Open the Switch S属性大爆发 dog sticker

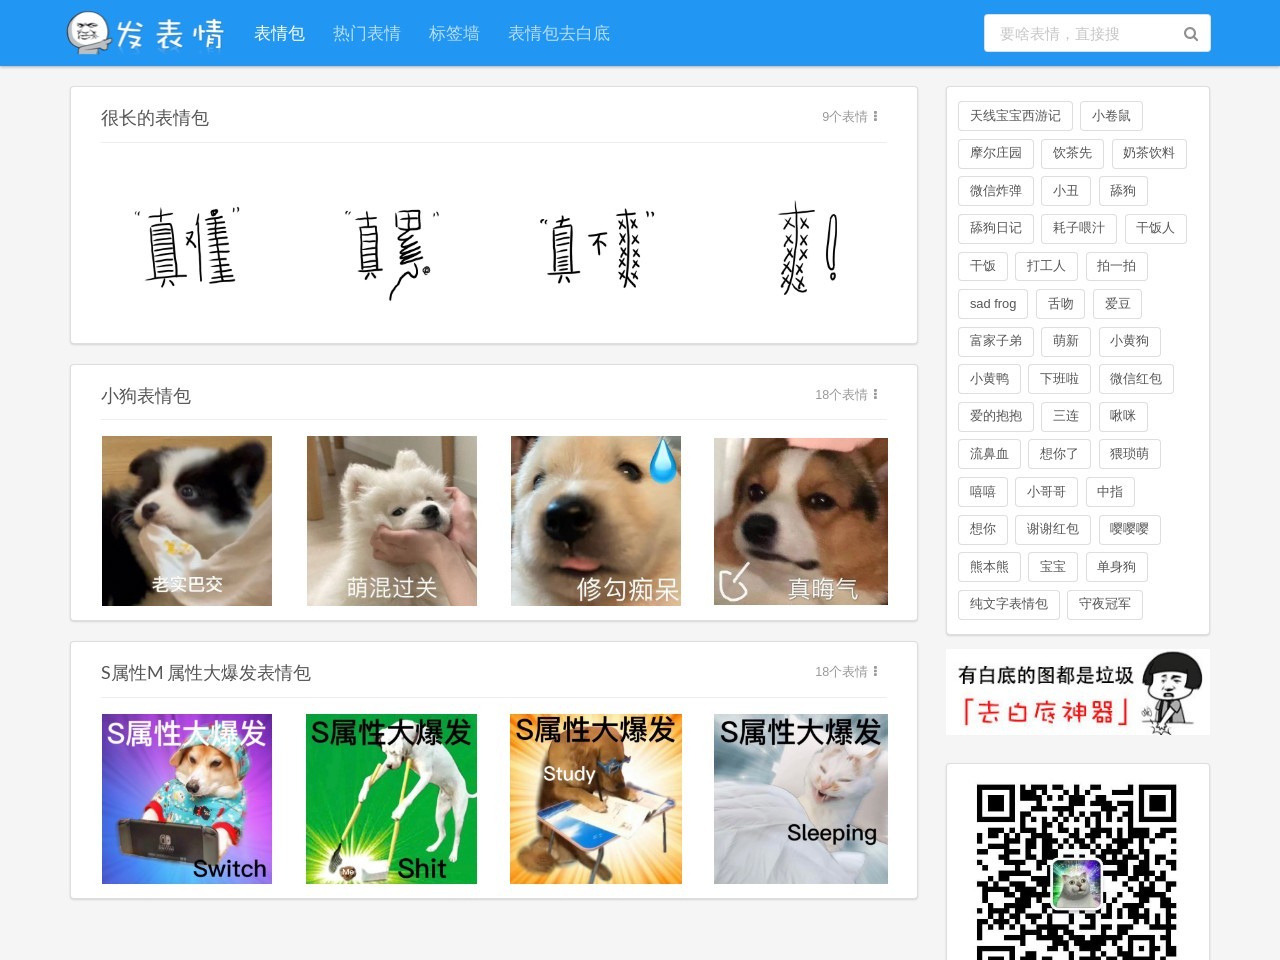pos(187,799)
